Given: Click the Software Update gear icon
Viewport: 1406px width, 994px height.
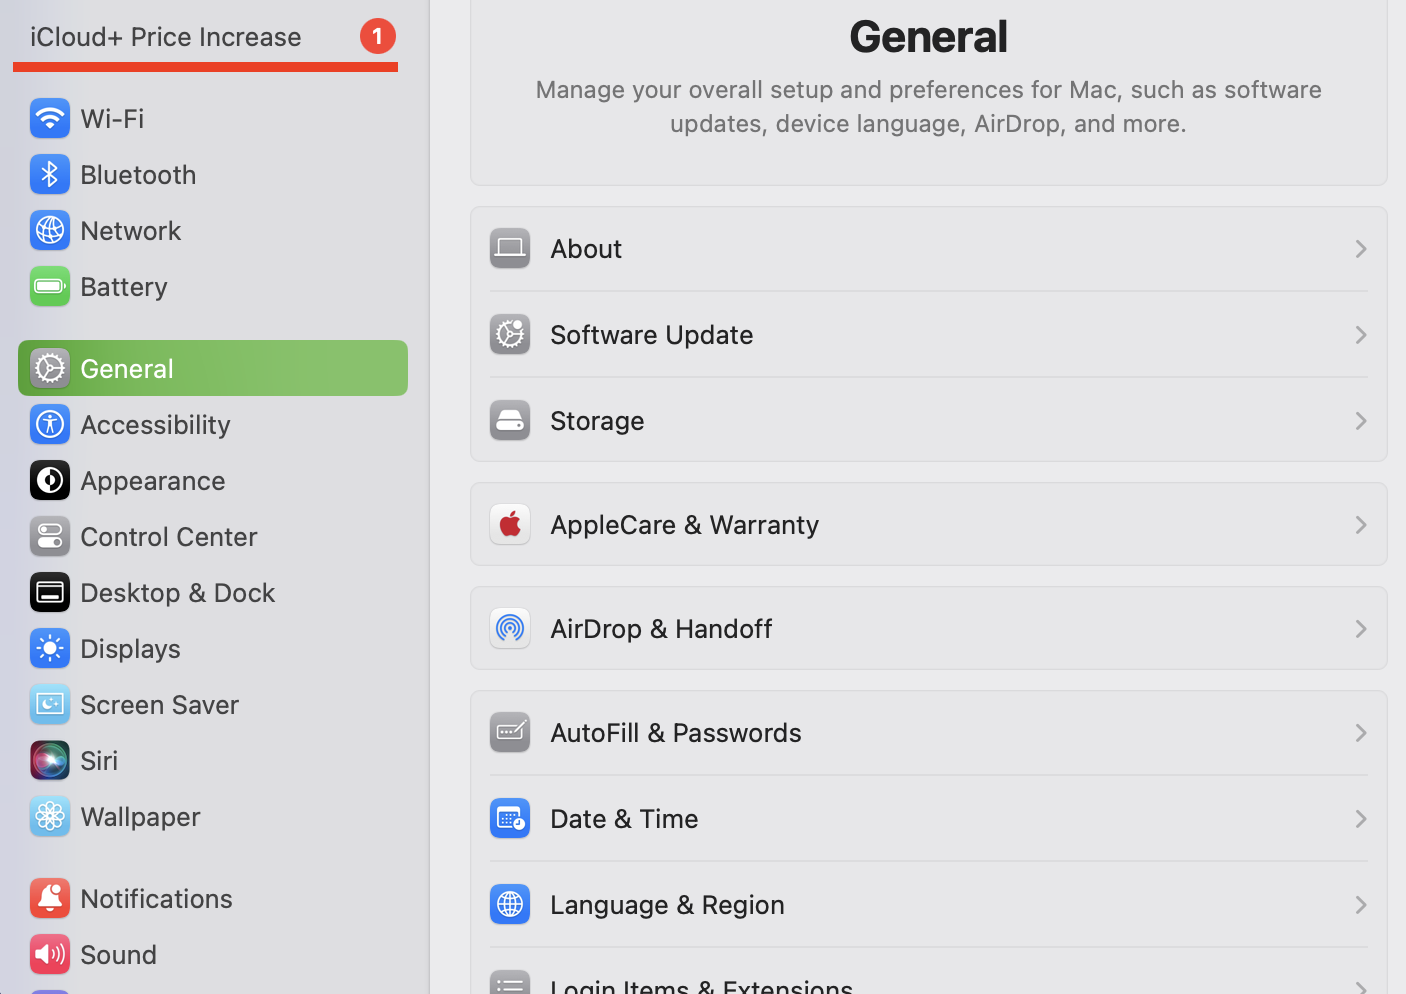Looking at the screenshot, I should point(510,334).
